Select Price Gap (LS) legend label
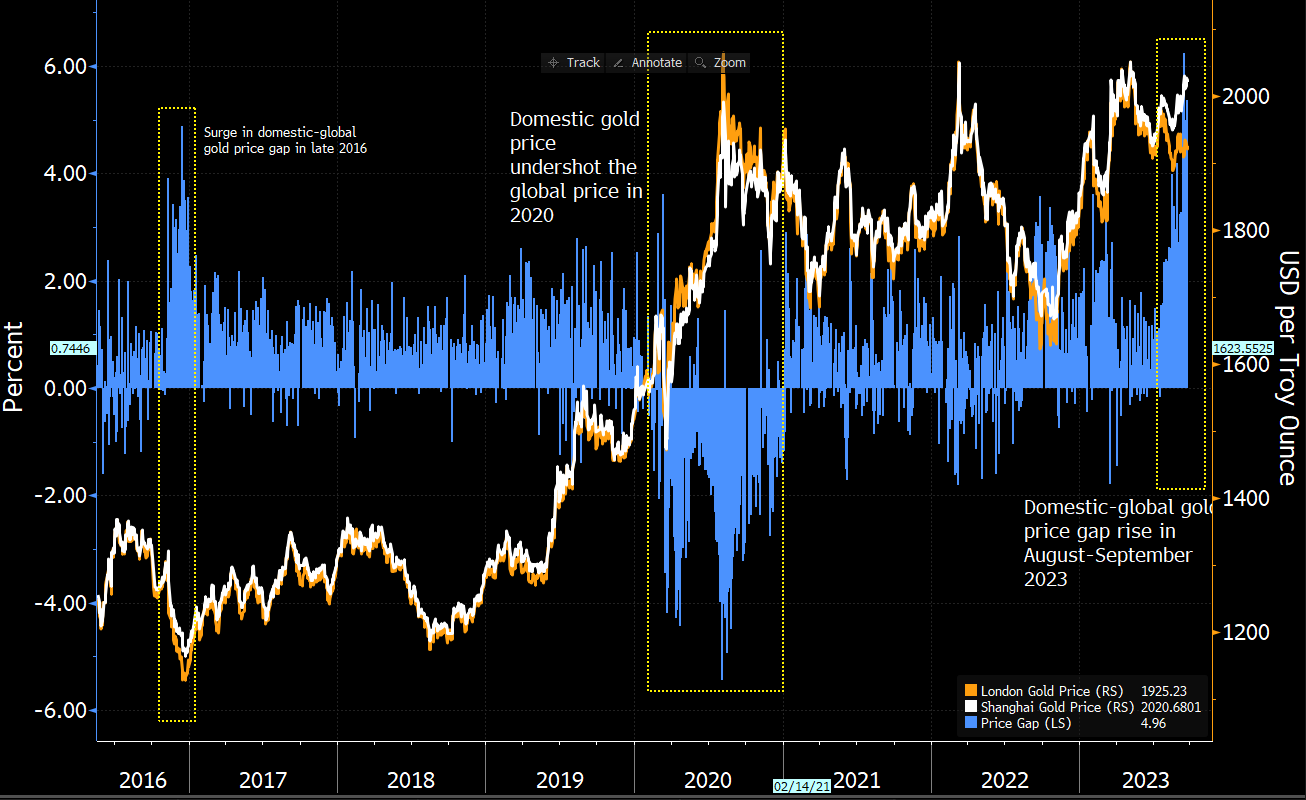The width and height of the screenshot is (1306, 800). coord(1025,723)
